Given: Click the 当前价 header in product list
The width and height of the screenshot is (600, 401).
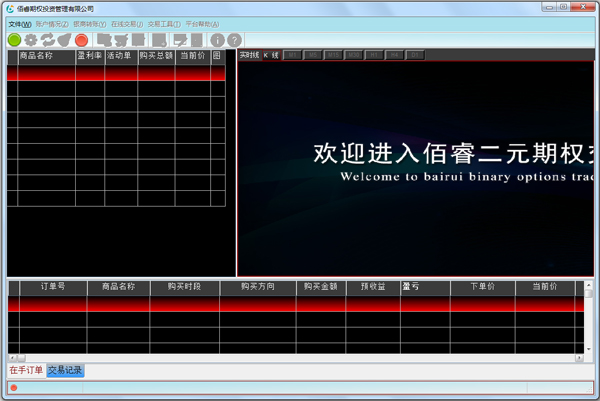Looking at the screenshot, I should (193, 56).
